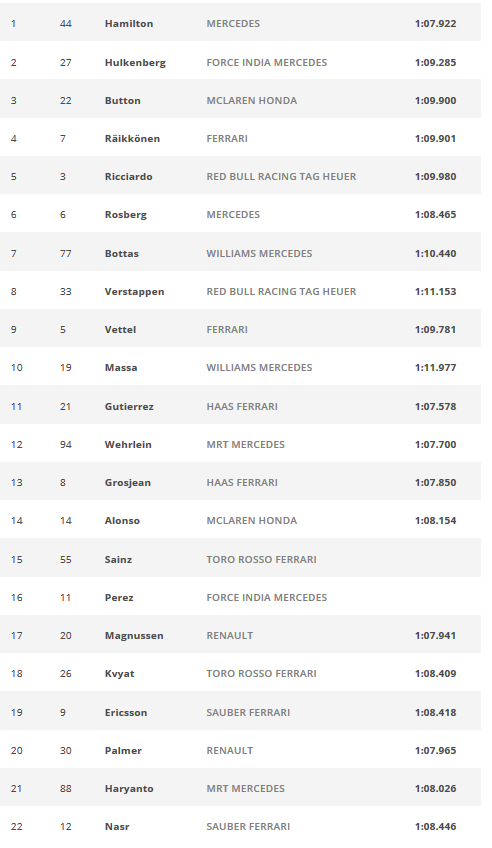Select Ricciardo's RED BULL RACING TAG HEUER team

point(281,177)
